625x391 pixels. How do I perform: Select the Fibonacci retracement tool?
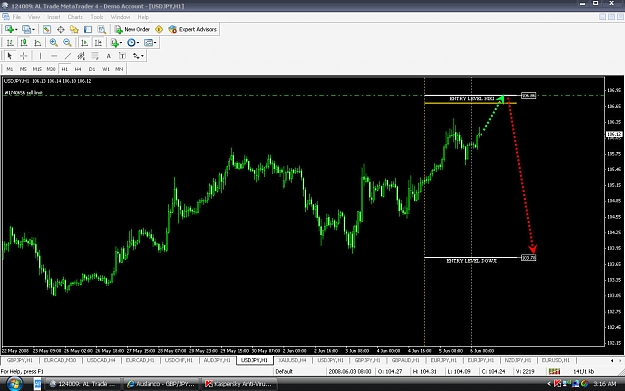pos(95,56)
